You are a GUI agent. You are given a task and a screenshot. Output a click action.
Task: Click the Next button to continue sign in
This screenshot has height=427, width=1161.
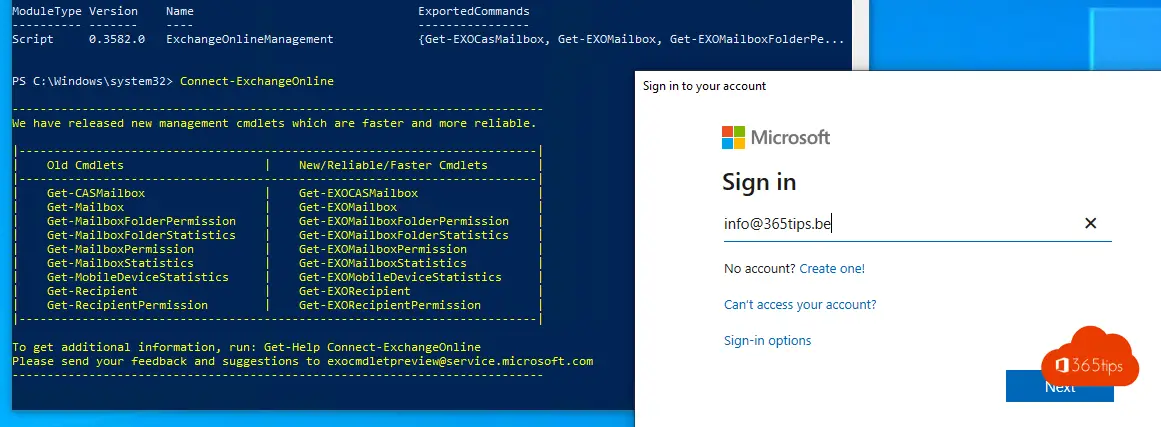(x=1060, y=386)
